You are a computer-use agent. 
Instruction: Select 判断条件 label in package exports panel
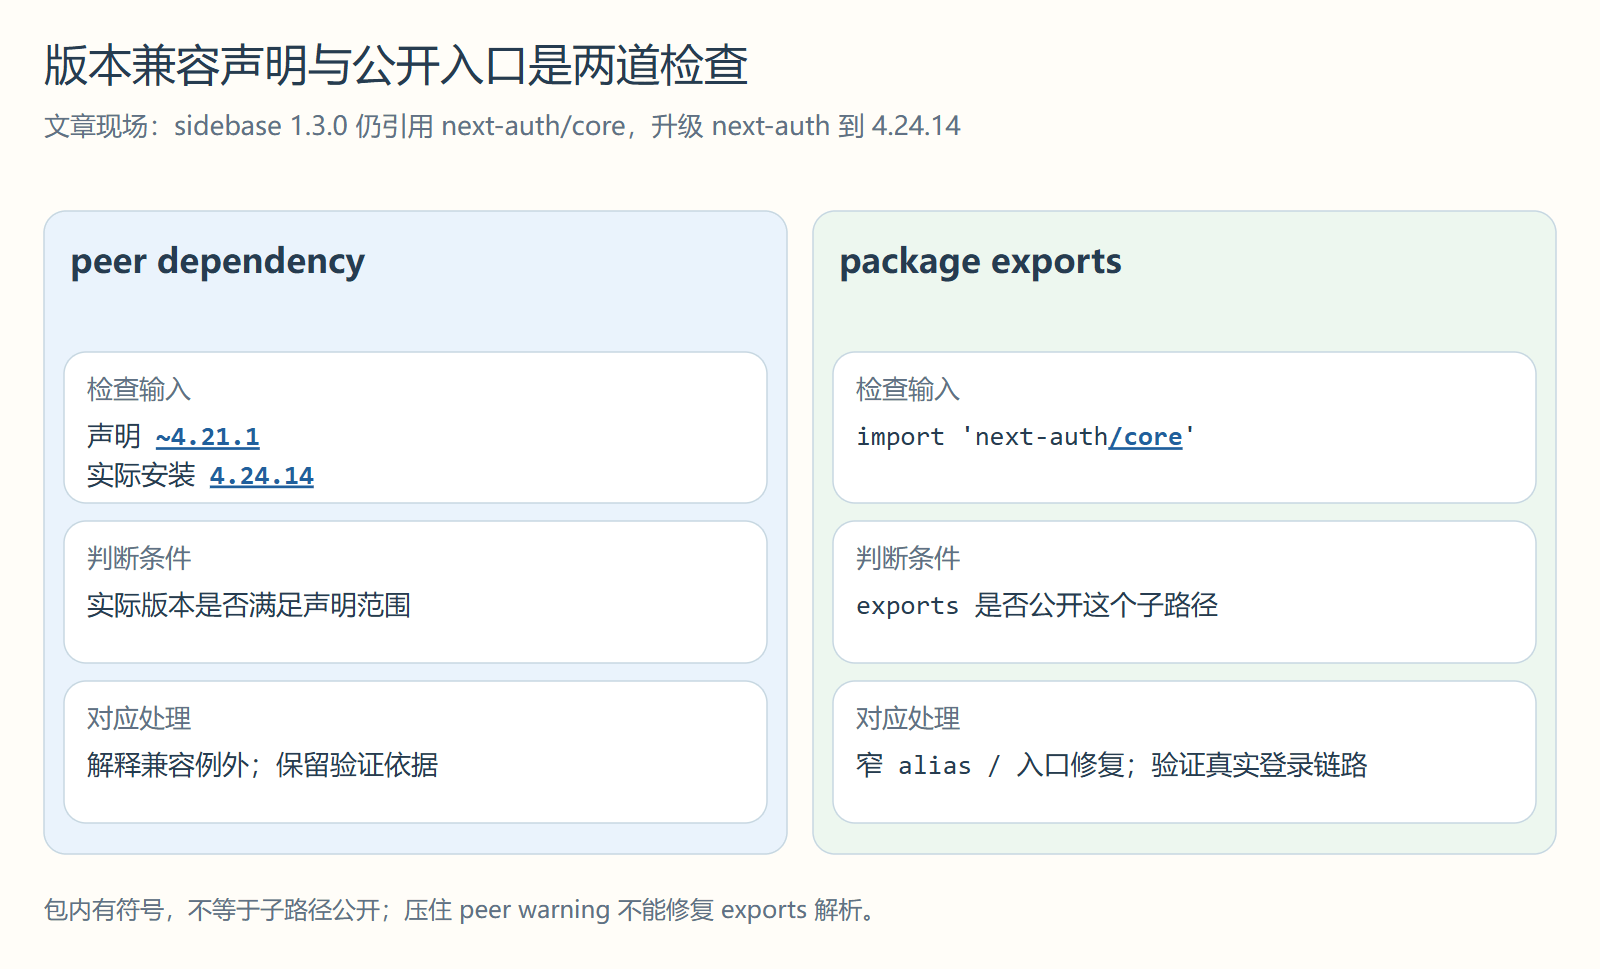click(x=908, y=558)
